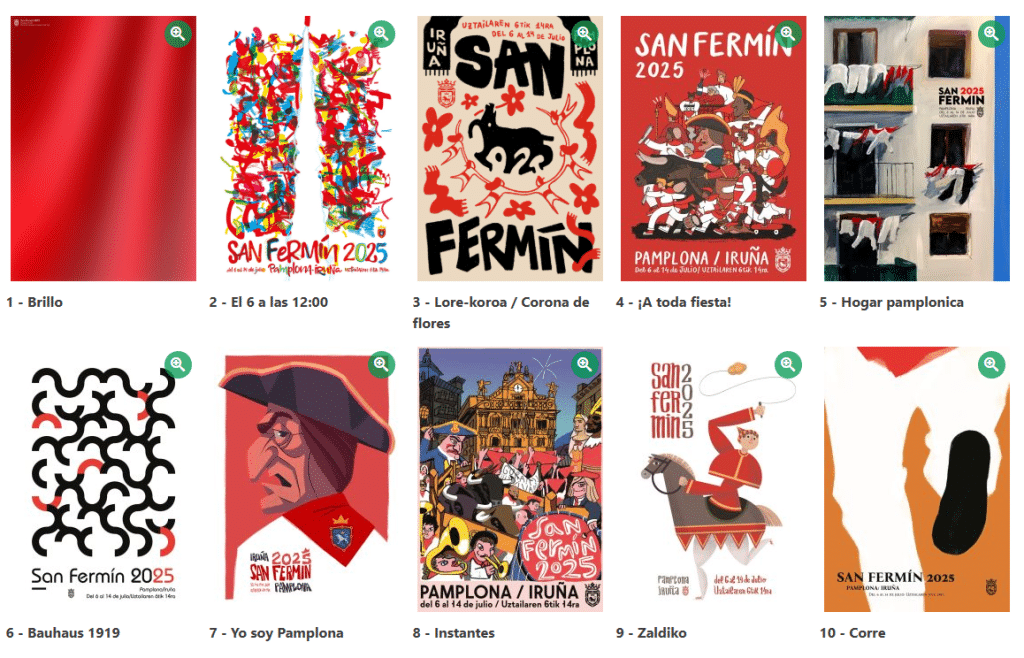This screenshot has width=1024, height=658.
Task: Enlarge the Lore-koroa poster via magnifier icon
Action: (585, 33)
